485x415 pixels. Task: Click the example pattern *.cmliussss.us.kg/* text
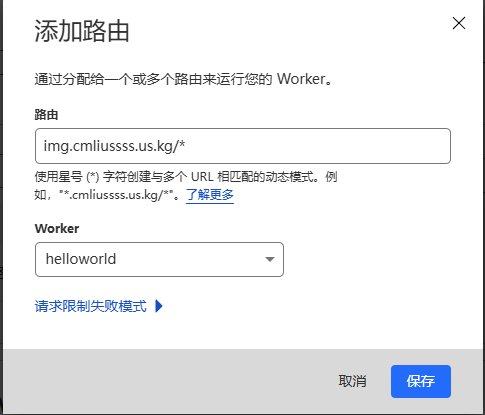click(118, 195)
